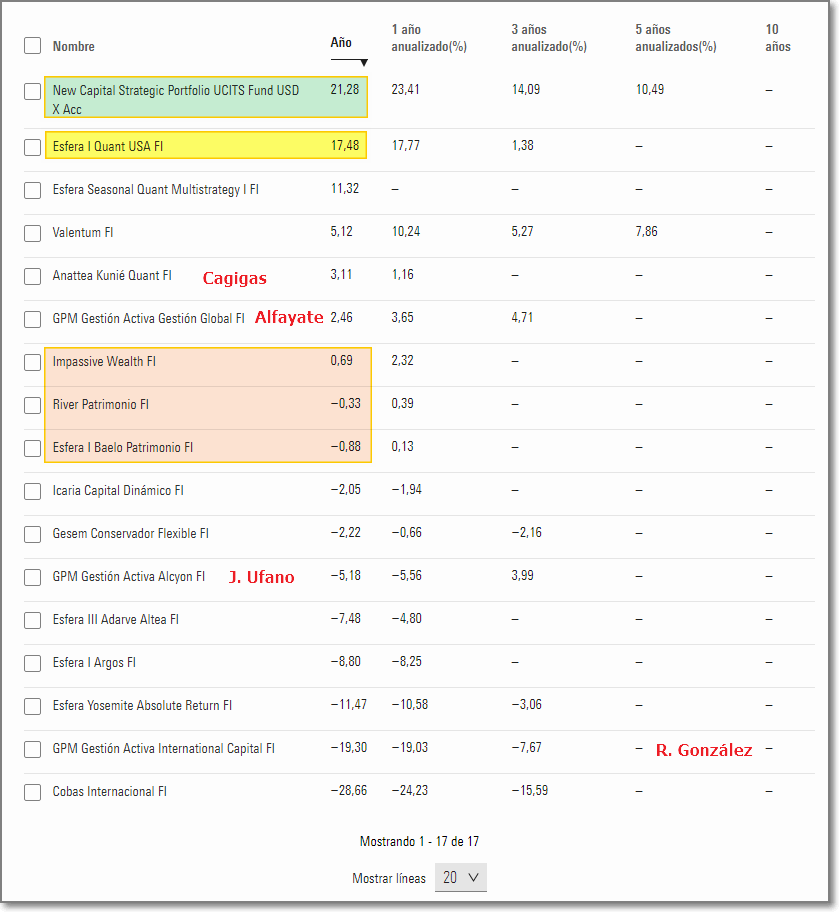Select the Esfera I Quant USA FI checkbox
The height and width of the screenshot is (912, 839).
[33, 147]
